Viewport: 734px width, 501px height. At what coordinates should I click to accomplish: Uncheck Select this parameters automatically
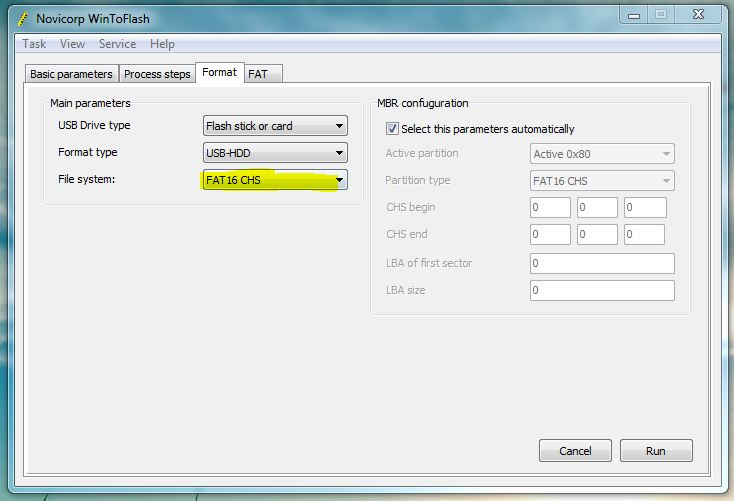pos(392,129)
